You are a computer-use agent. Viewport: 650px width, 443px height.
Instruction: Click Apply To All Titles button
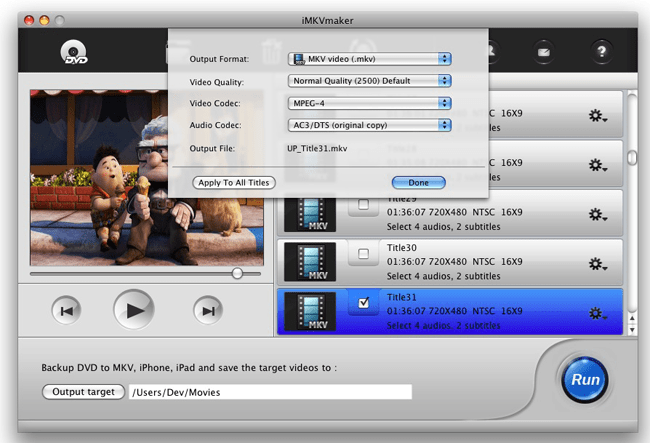234,182
